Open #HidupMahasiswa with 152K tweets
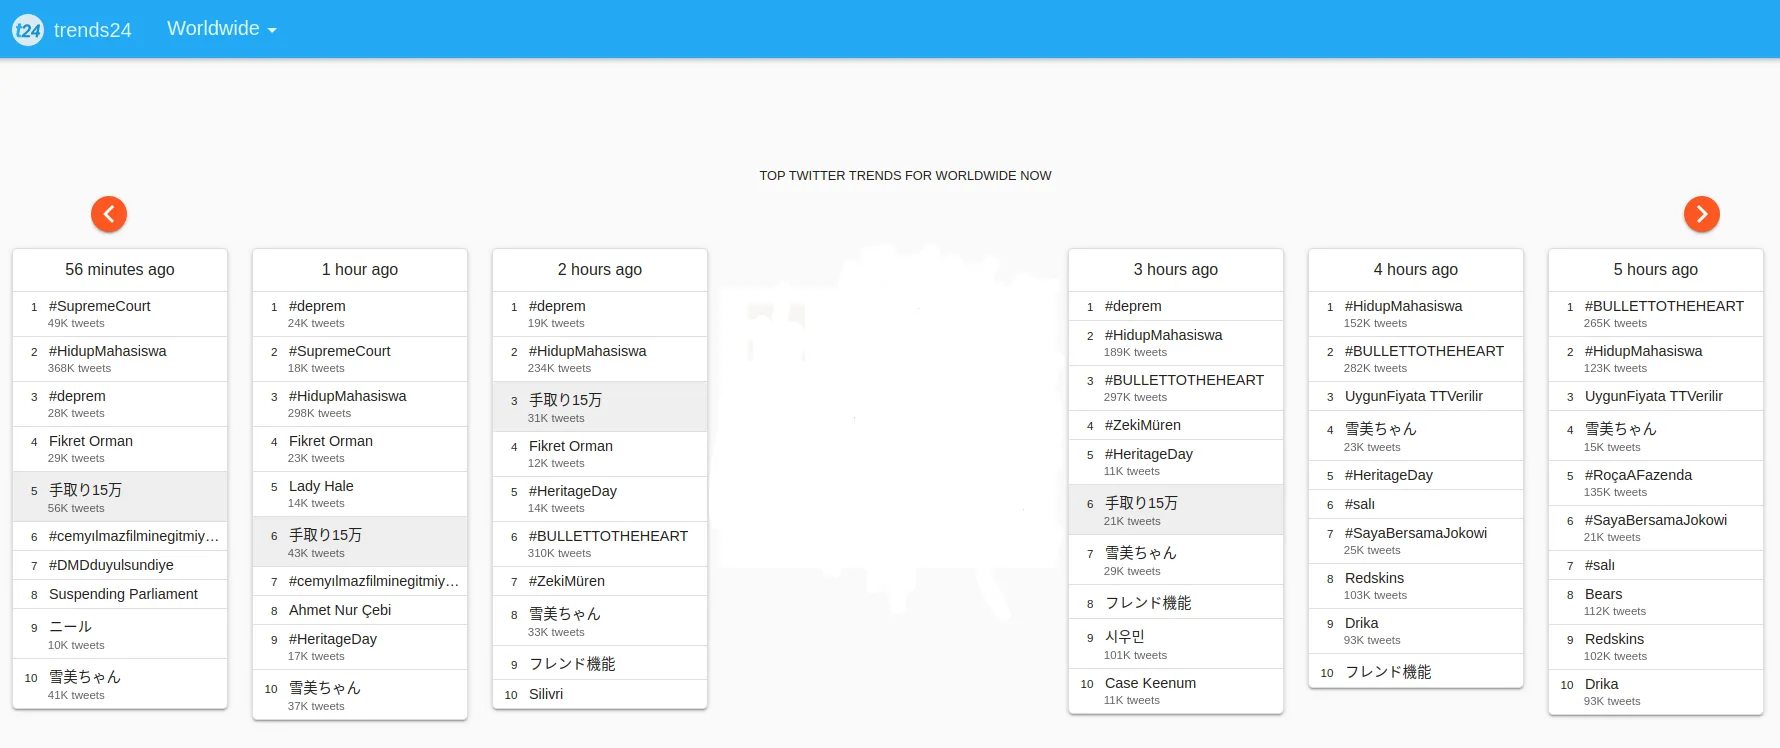 [1404, 306]
